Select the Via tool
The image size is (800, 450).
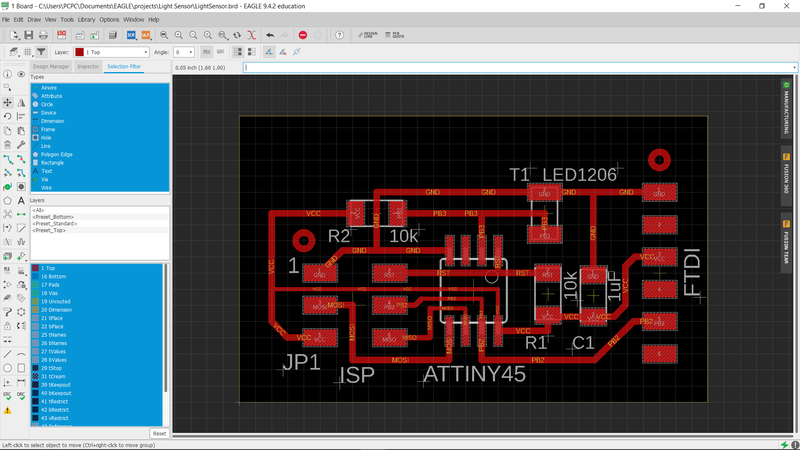(x=8, y=187)
